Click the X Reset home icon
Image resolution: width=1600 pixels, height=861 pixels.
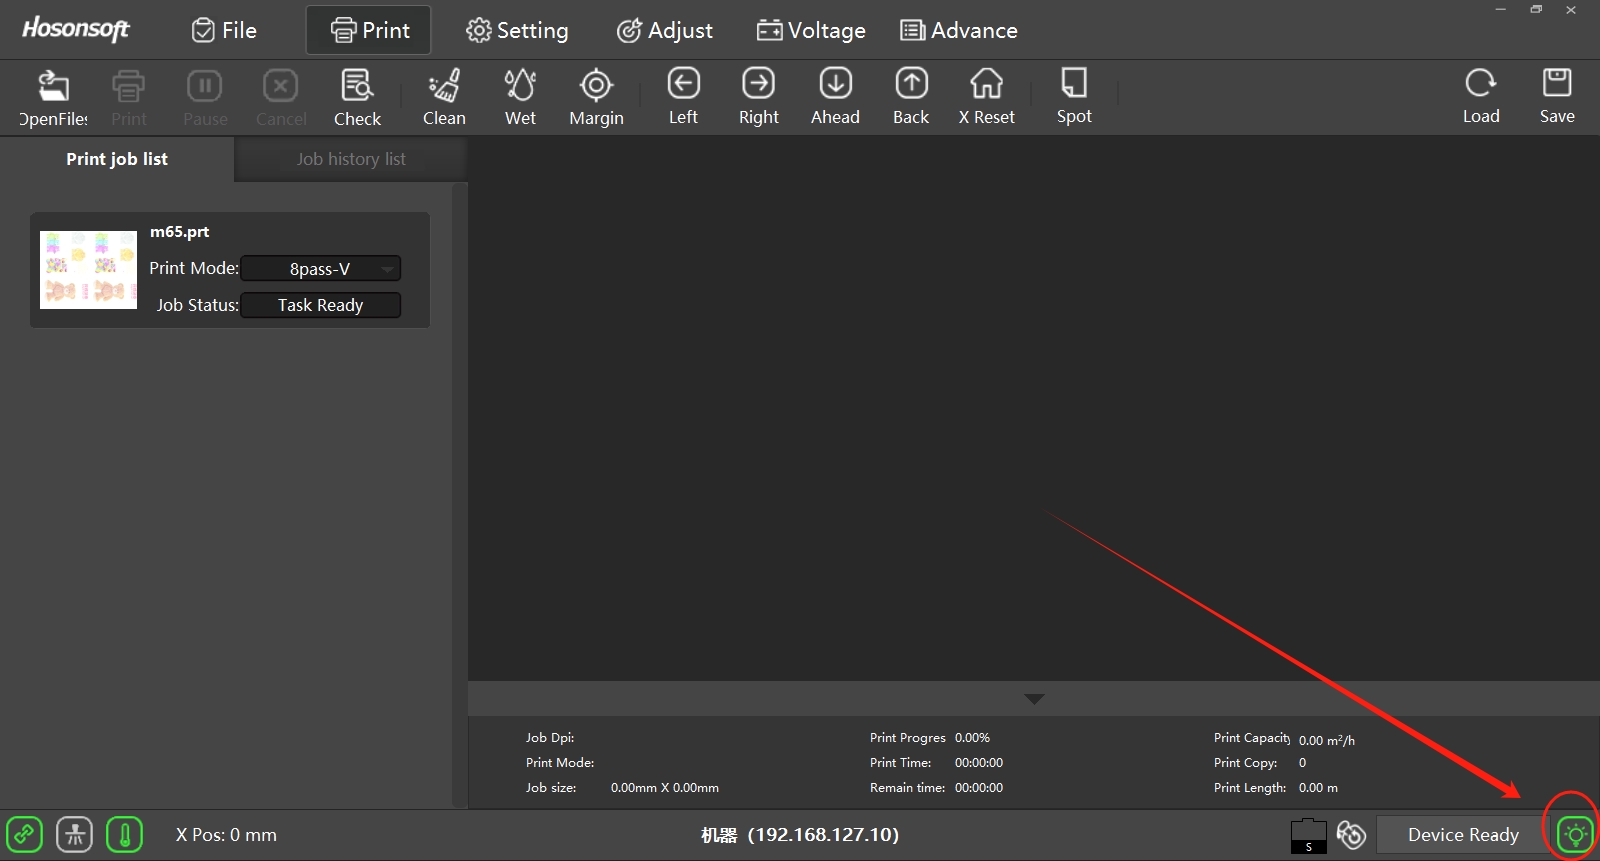[x=986, y=97]
